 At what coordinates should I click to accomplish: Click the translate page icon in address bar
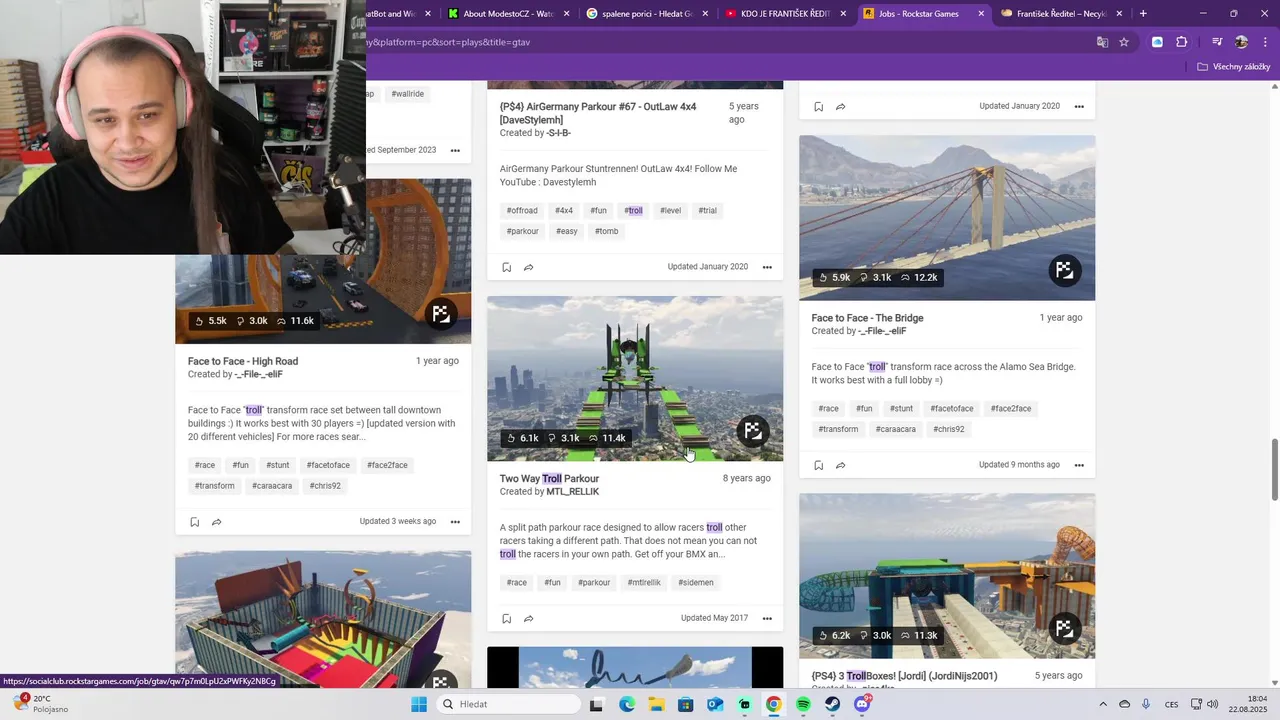tap(1102, 42)
